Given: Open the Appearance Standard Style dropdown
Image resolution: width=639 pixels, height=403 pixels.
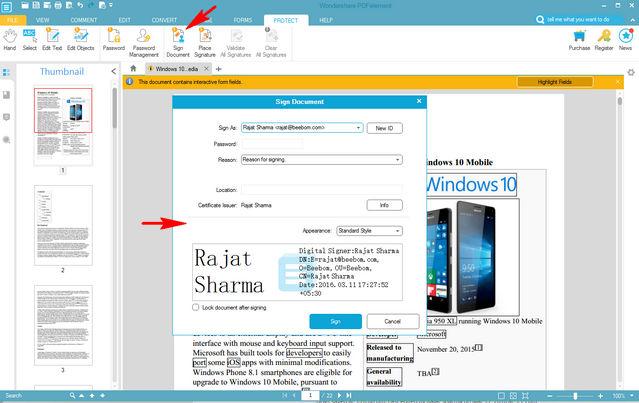Looking at the screenshot, I should [x=397, y=231].
